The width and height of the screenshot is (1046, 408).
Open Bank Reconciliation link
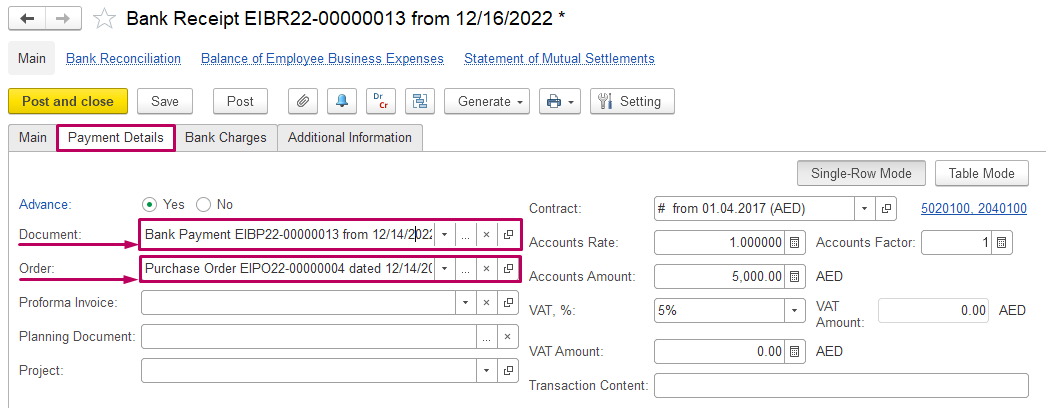pos(123,59)
